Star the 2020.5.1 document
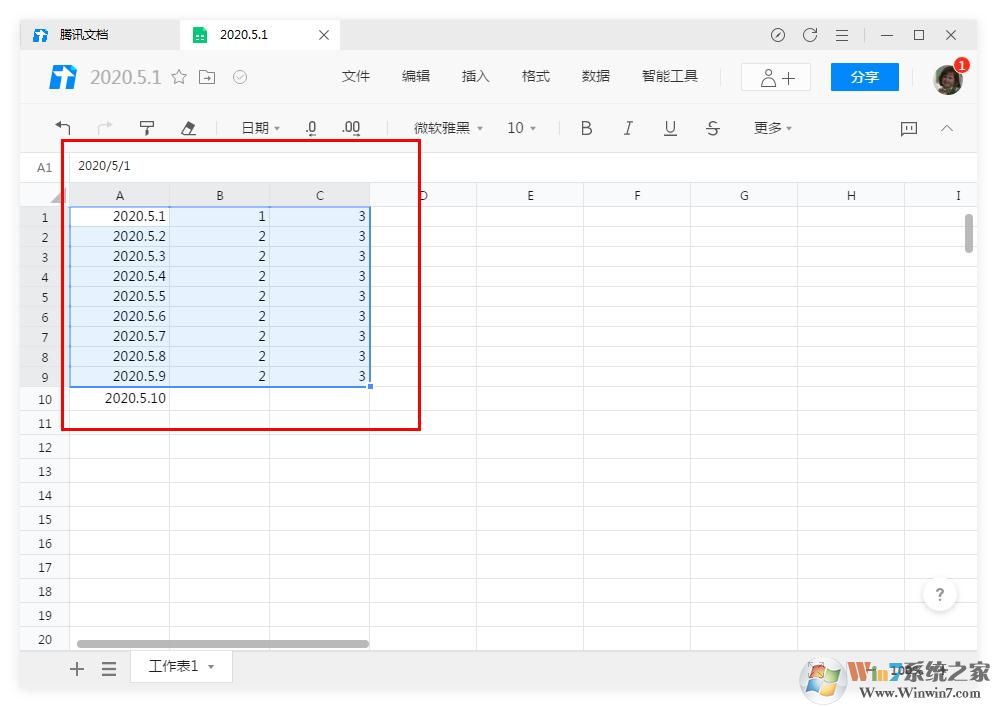The width and height of the screenshot is (997, 707). pos(178,76)
